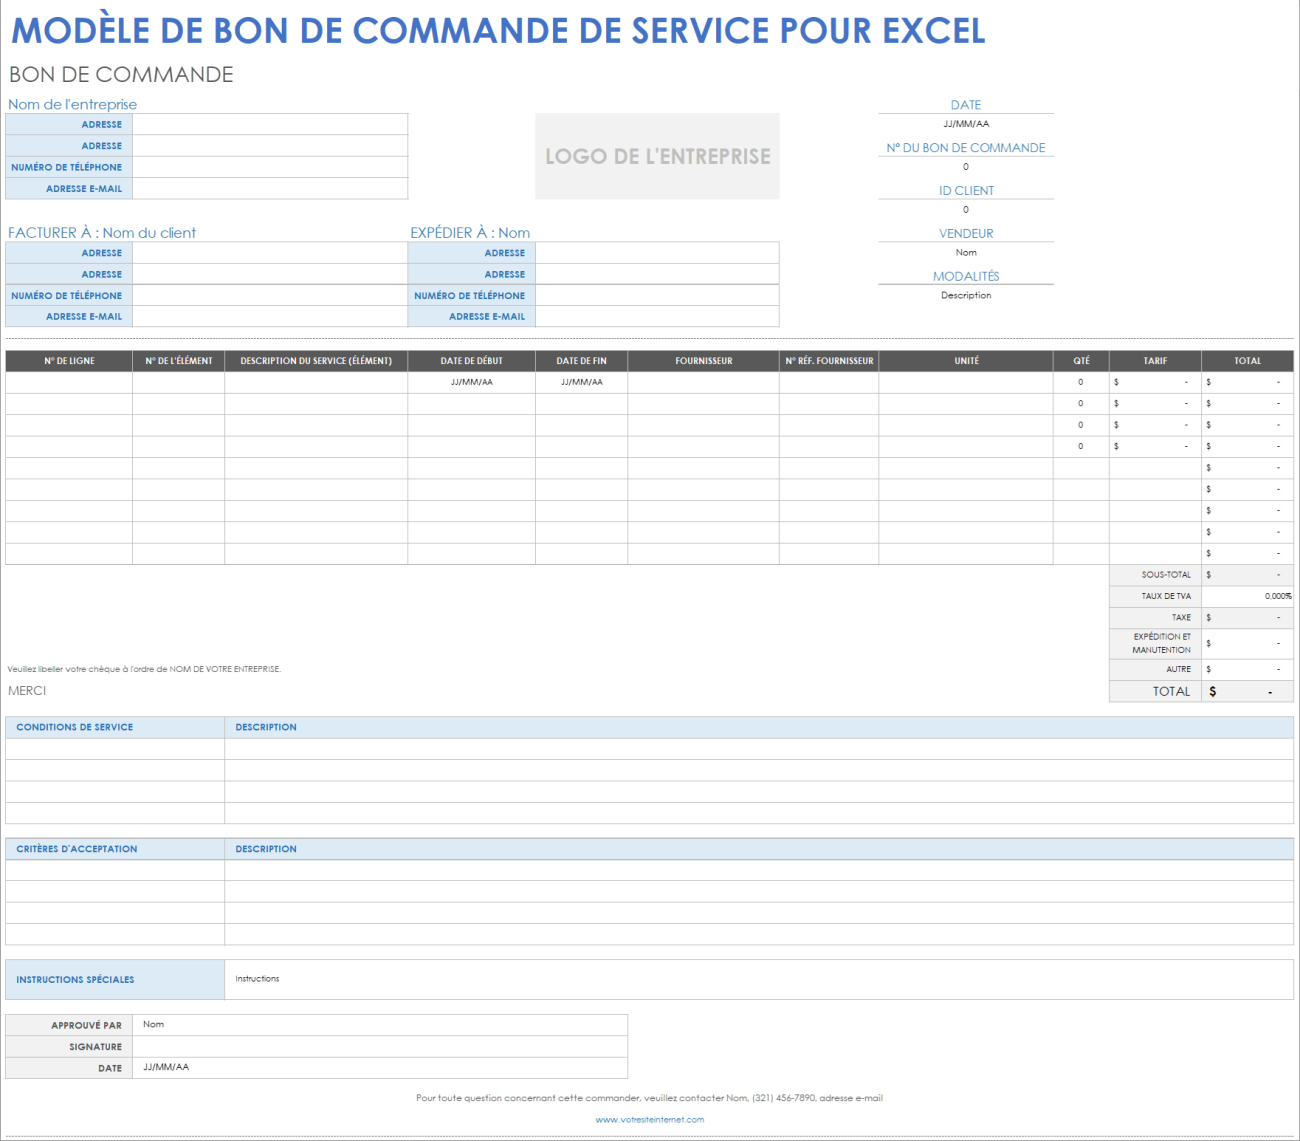Select the first DESCRIPTION DU SERVICE cell

point(315,381)
